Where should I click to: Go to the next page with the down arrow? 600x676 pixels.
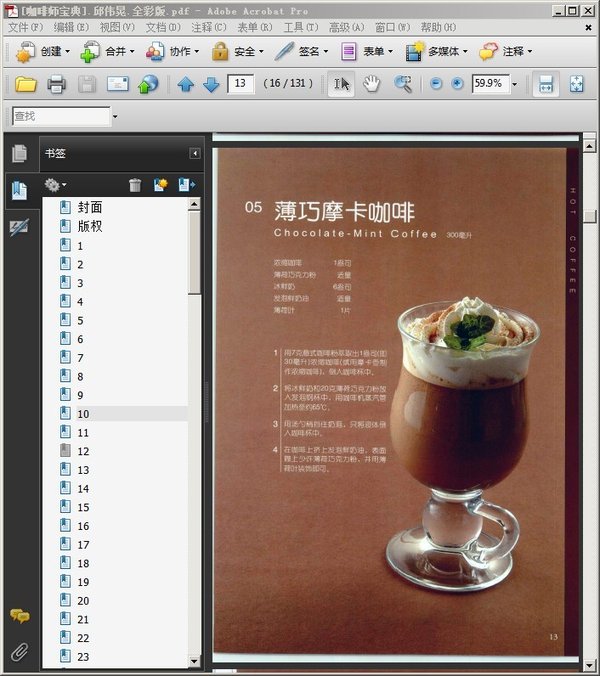211,84
